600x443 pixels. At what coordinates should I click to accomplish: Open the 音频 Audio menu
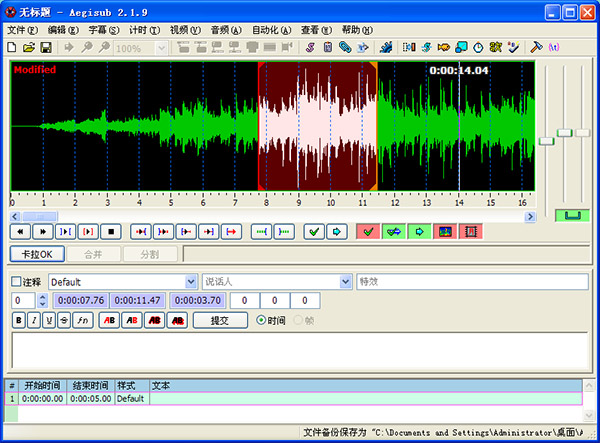tap(226, 30)
